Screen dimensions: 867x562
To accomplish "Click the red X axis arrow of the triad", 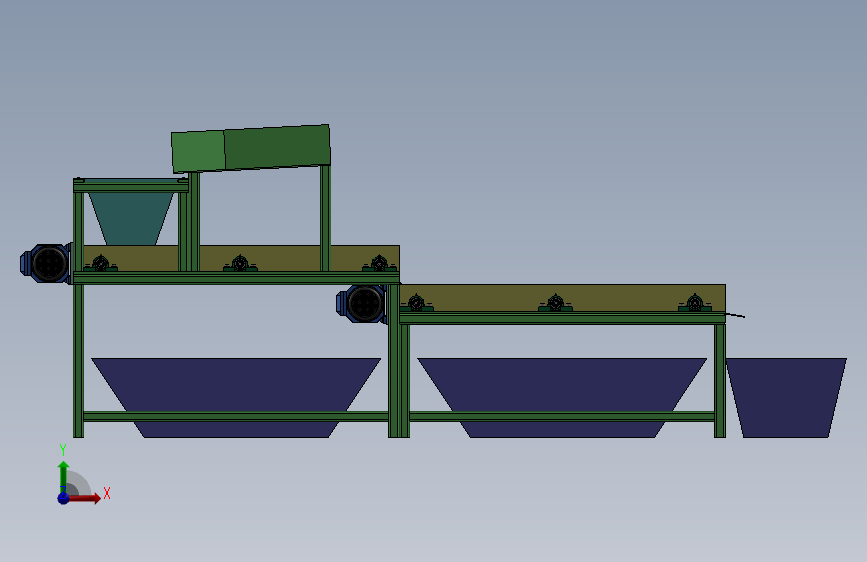I will pyautogui.click(x=84, y=498).
